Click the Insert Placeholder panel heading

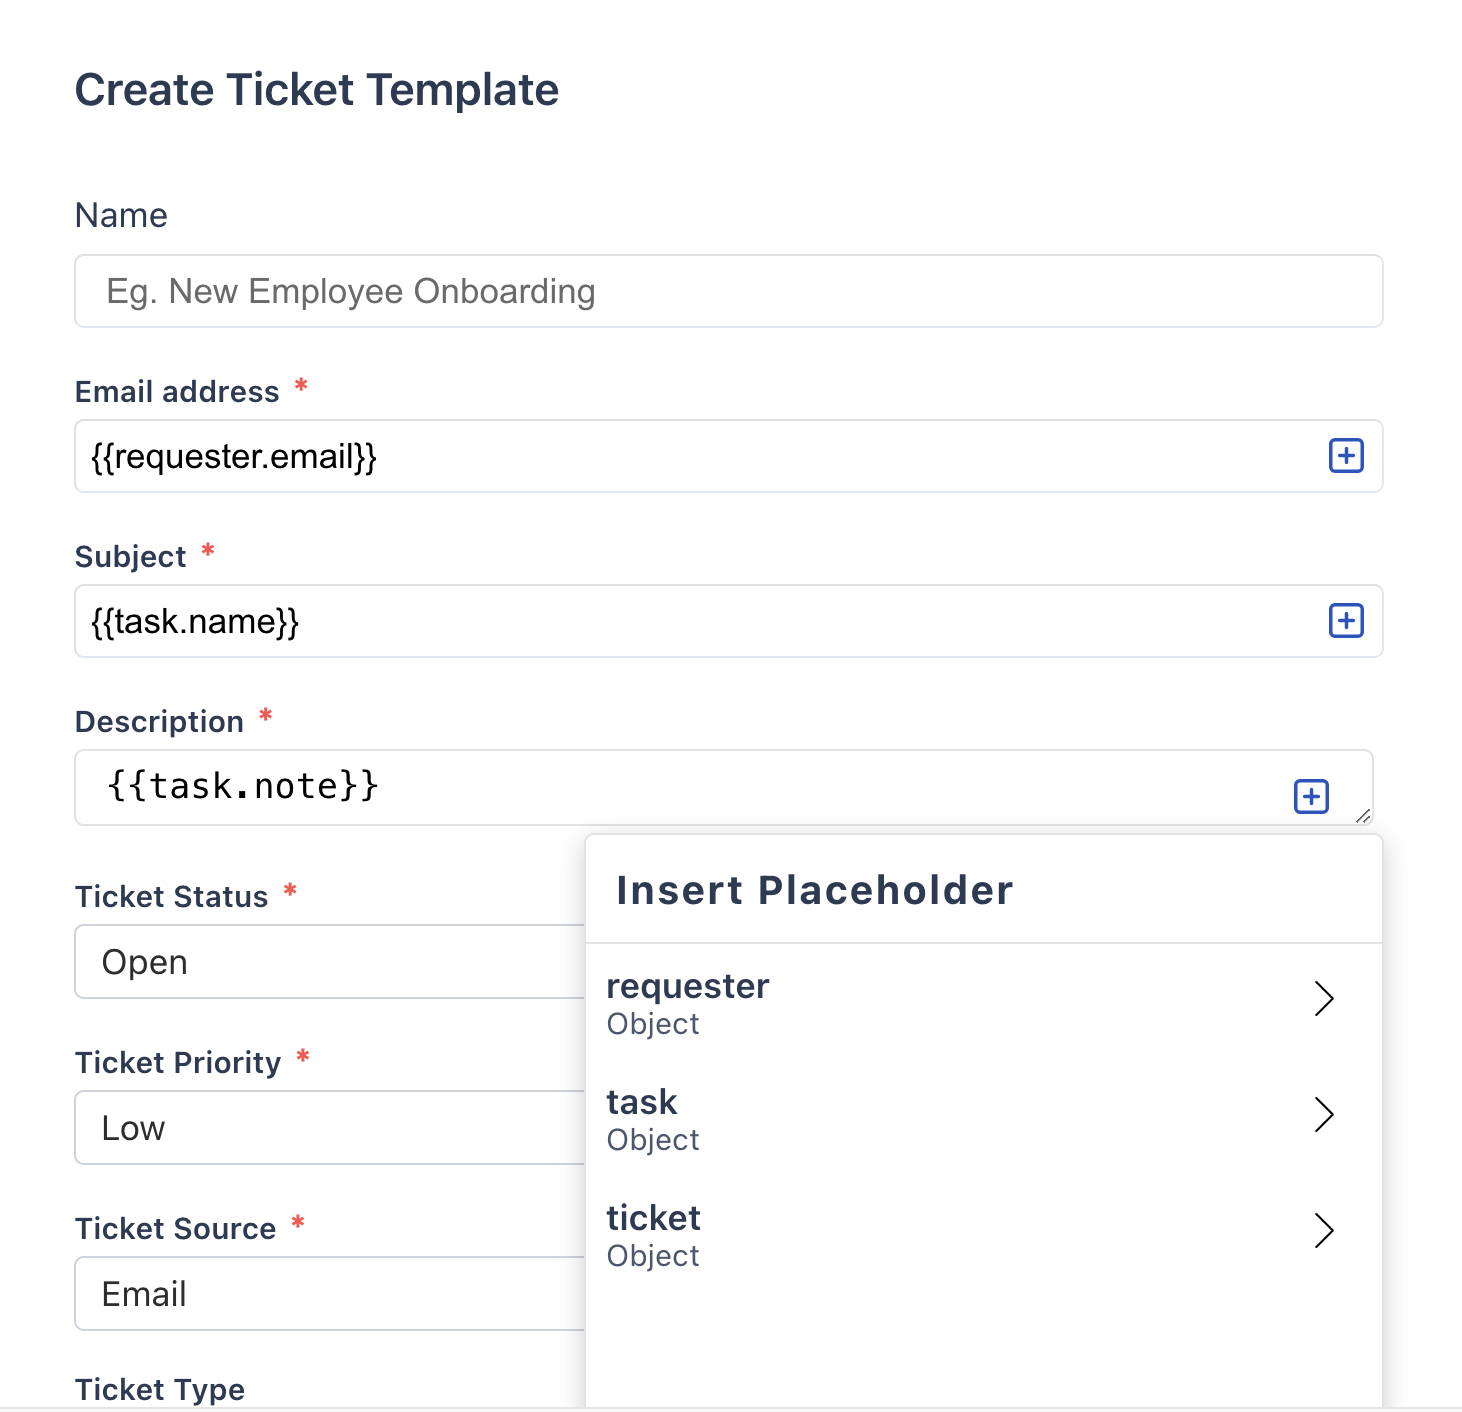[814, 890]
